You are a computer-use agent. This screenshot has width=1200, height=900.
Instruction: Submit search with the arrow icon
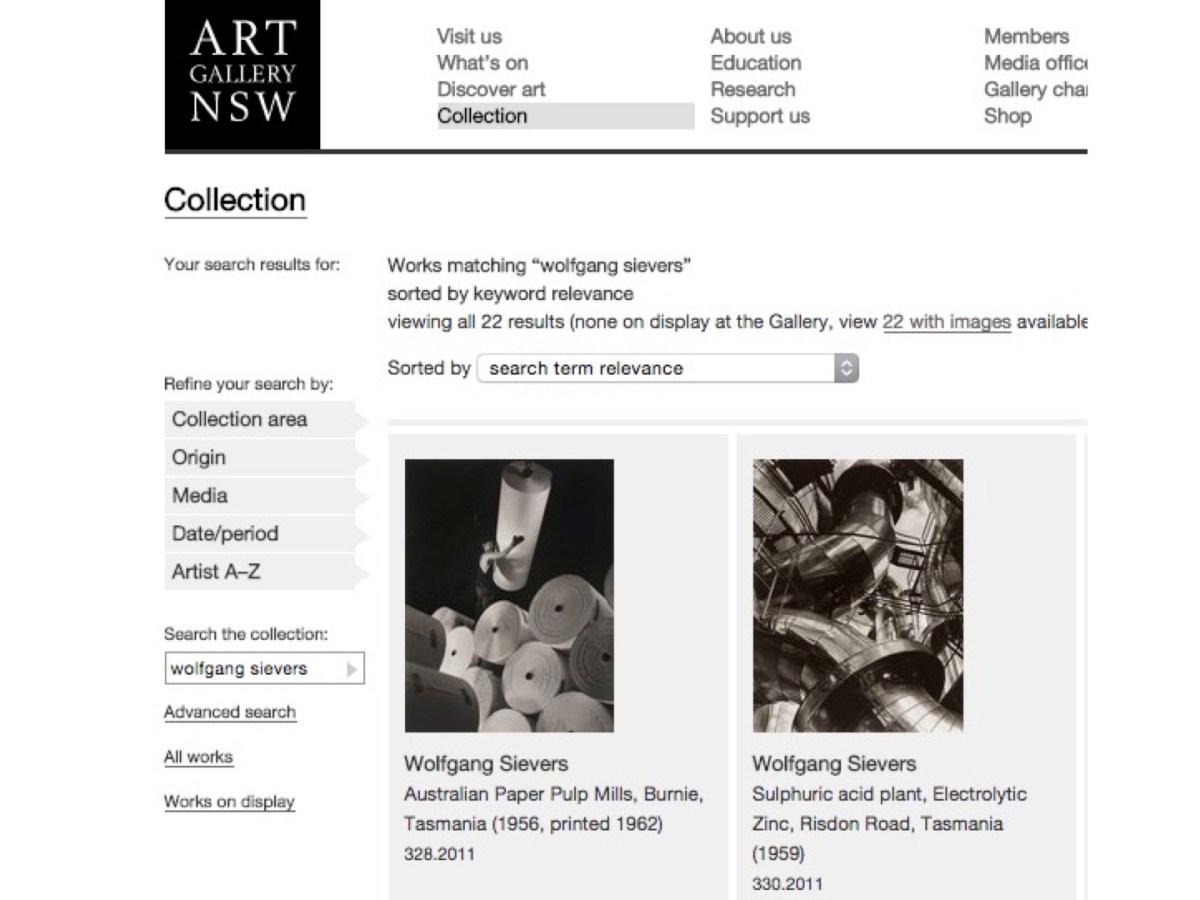tap(351, 669)
